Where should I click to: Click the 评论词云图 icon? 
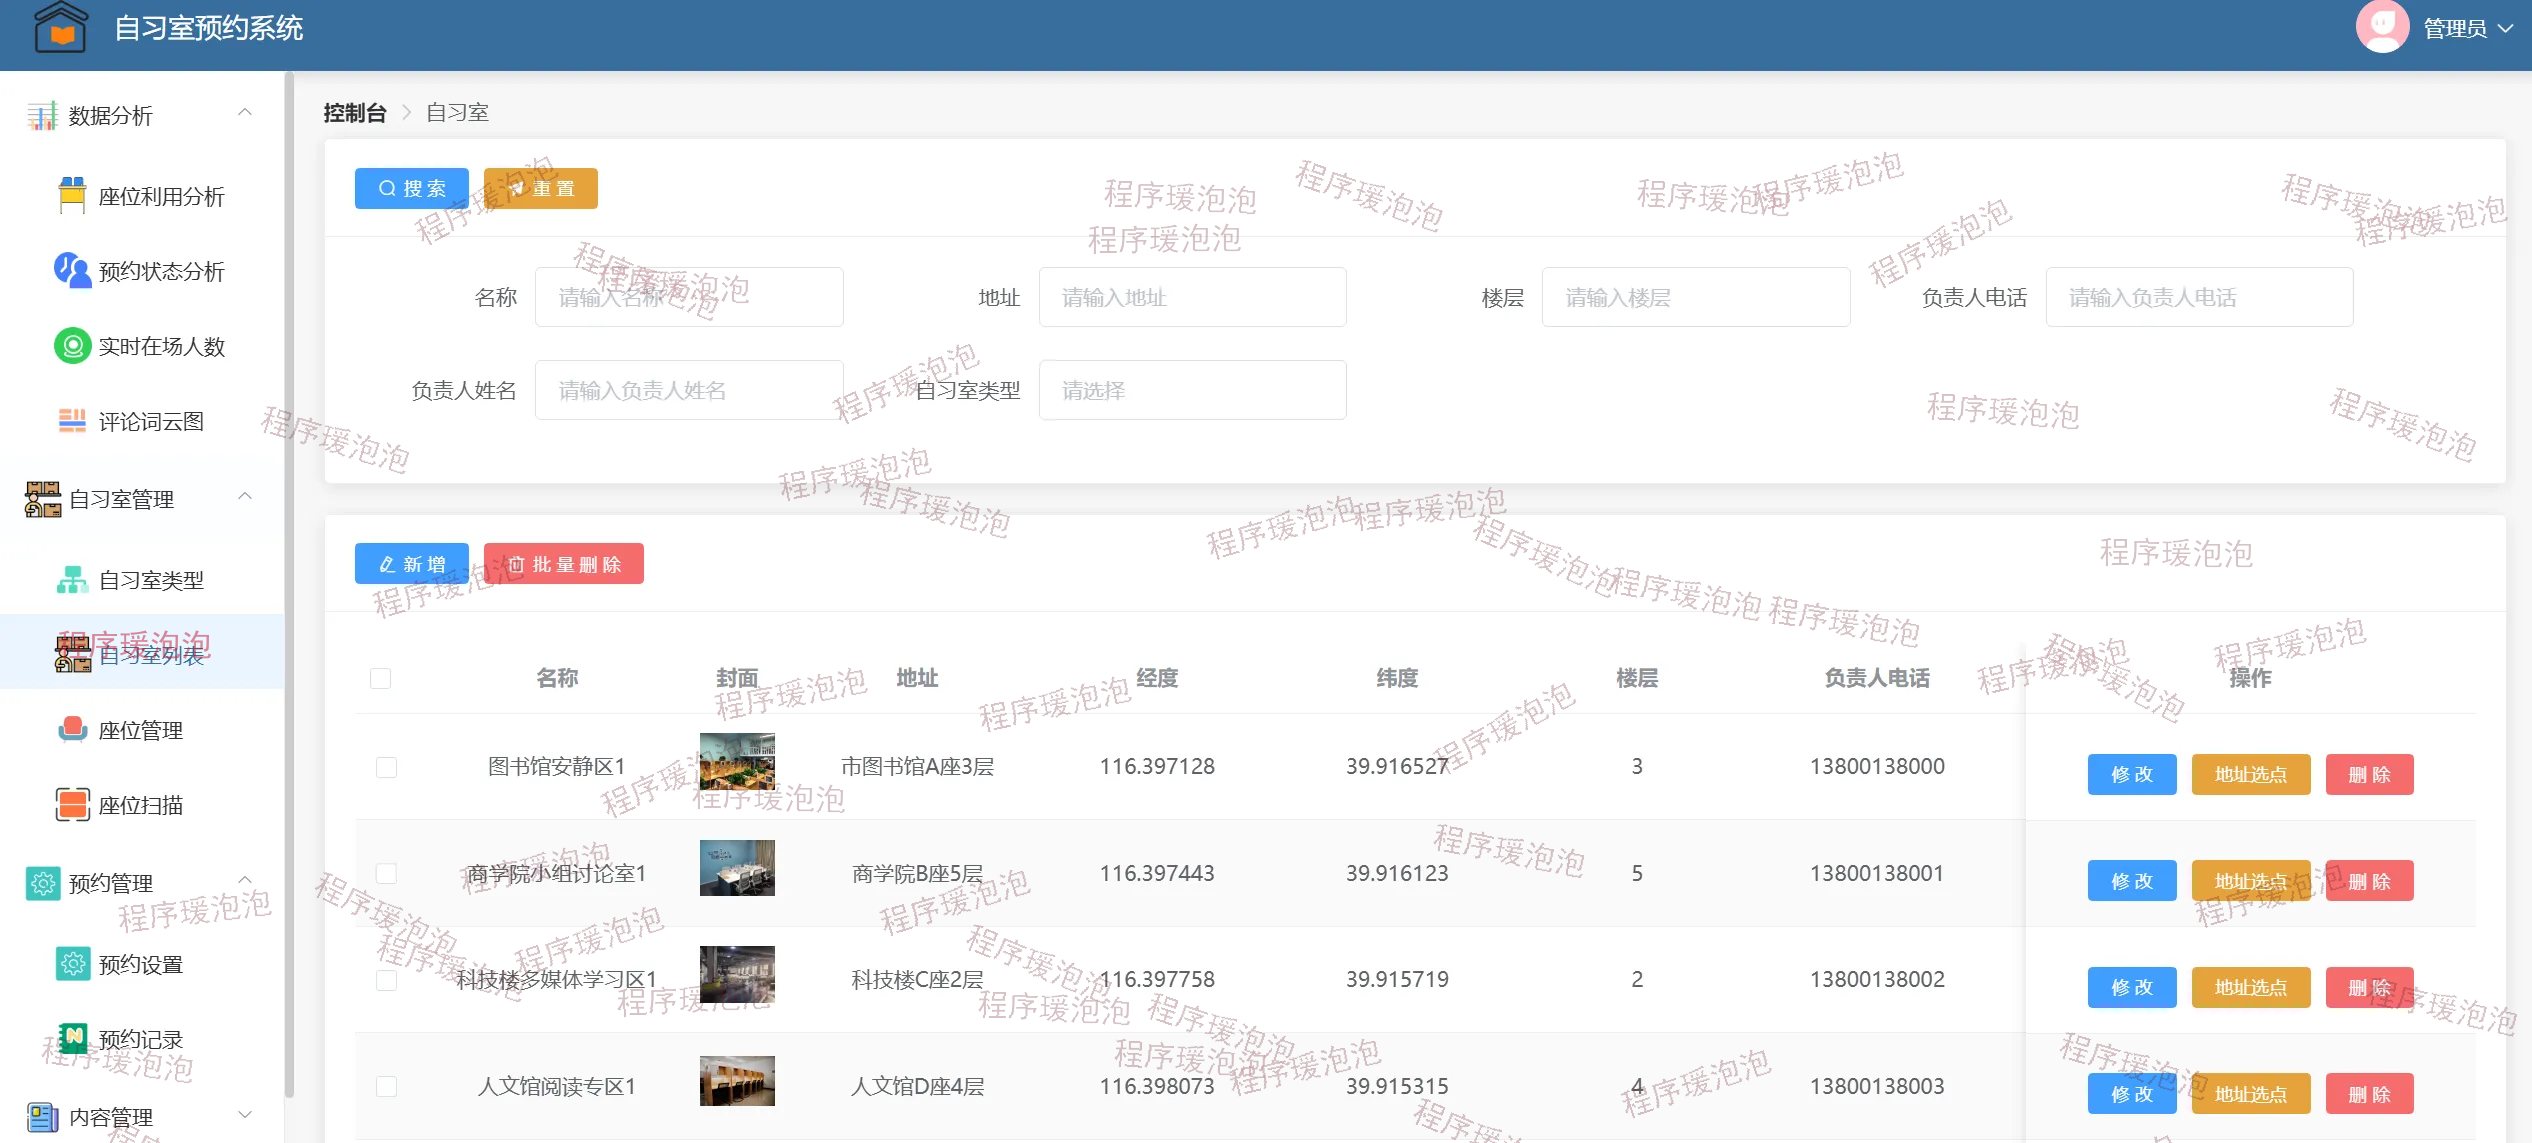[x=72, y=421]
